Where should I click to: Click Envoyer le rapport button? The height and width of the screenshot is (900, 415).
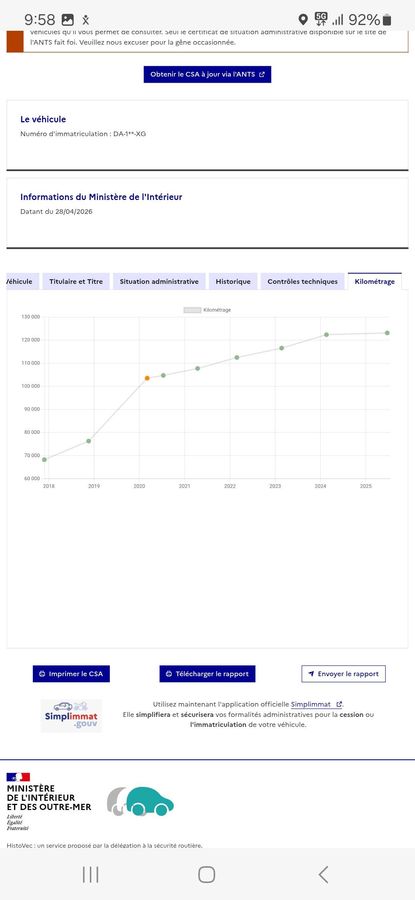point(343,674)
